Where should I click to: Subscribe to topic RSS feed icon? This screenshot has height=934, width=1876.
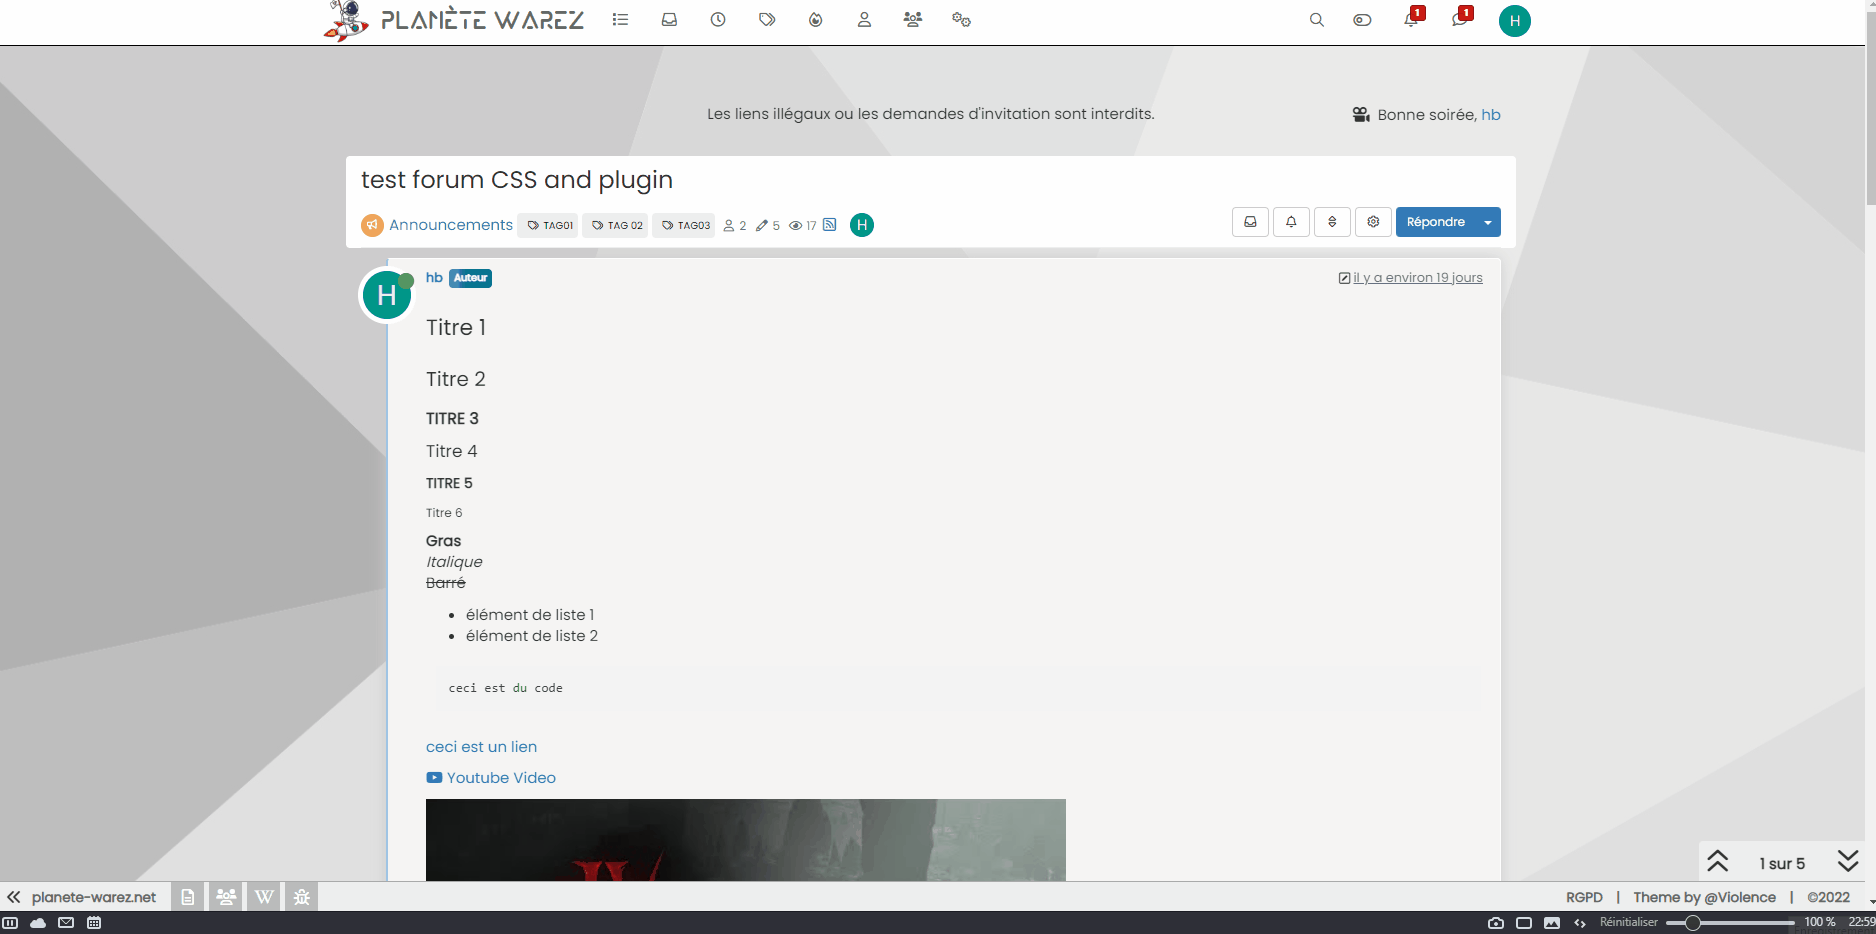(829, 225)
